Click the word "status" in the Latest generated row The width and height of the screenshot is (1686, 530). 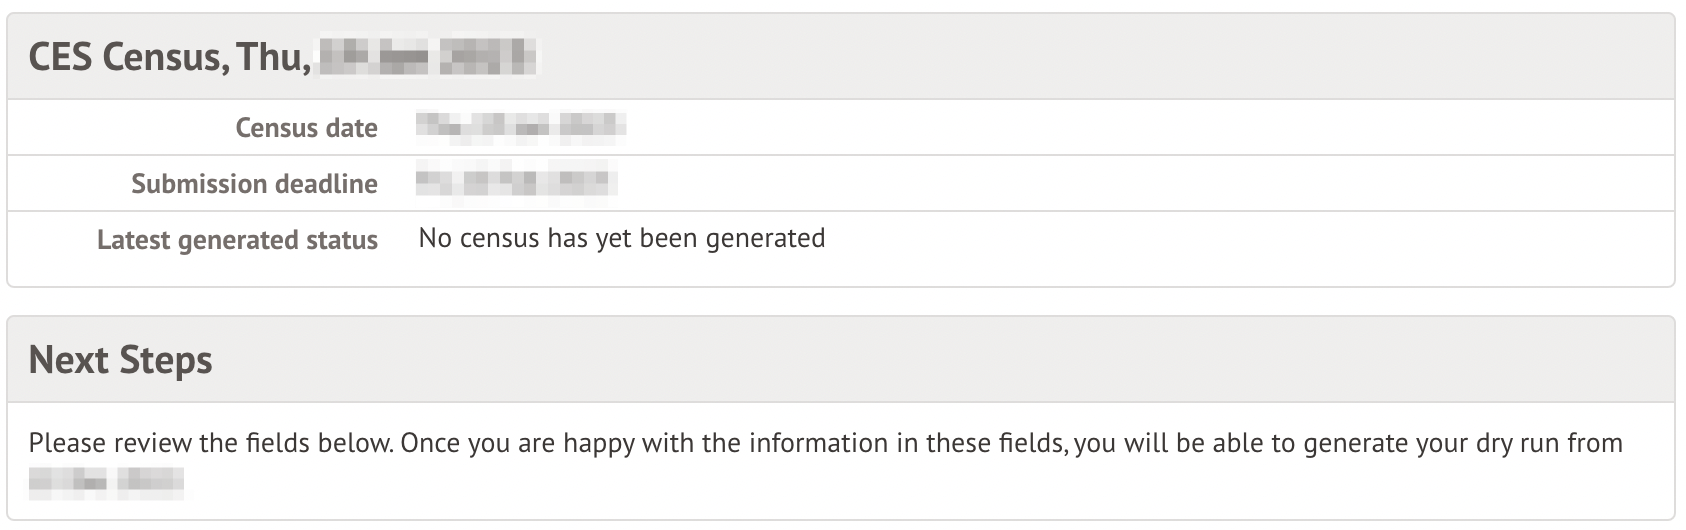[341, 240]
